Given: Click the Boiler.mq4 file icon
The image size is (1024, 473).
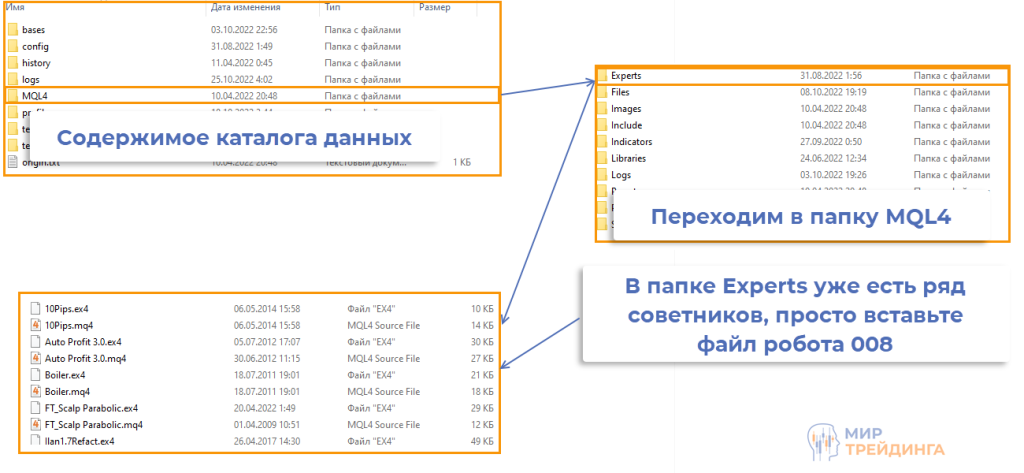Looking at the screenshot, I should pyautogui.click(x=37, y=391).
